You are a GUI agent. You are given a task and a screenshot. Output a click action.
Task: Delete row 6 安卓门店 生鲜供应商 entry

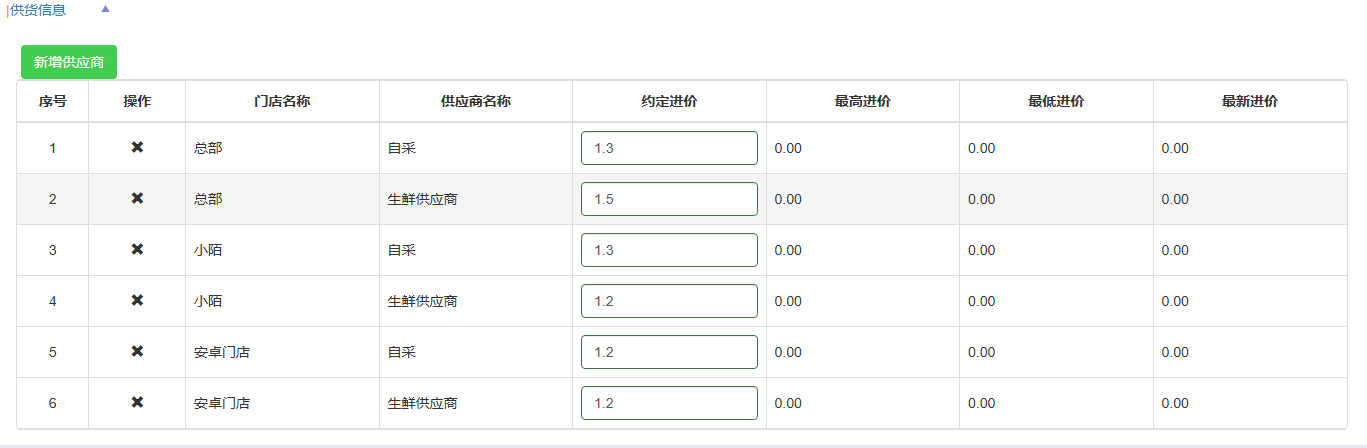tap(137, 403)
